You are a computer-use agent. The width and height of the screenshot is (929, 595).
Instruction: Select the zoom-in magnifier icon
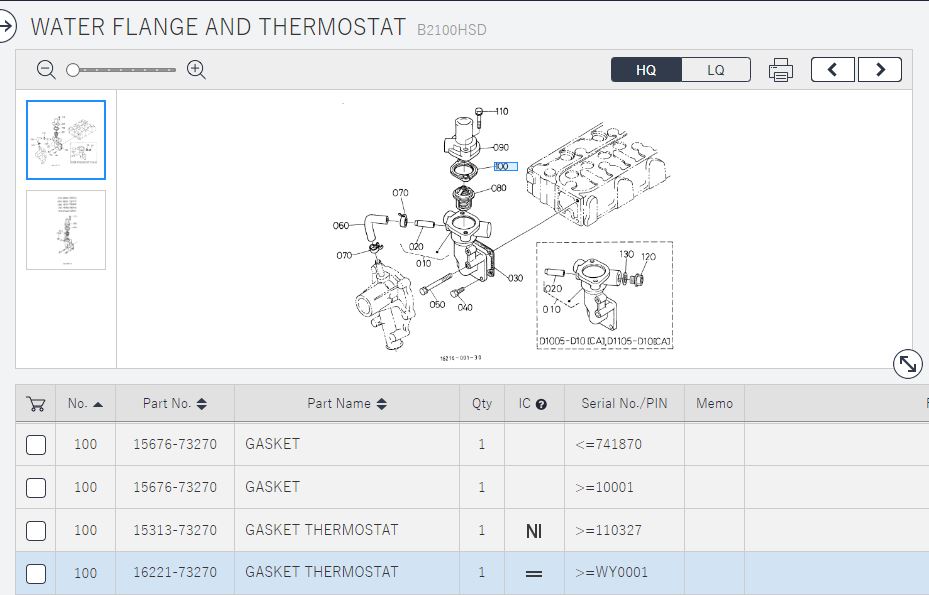tap(196, 70)
